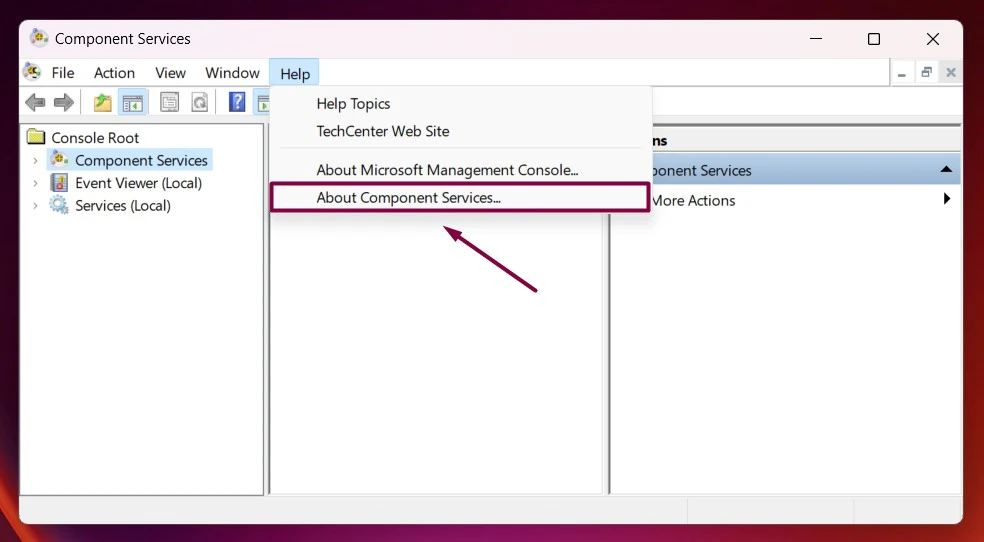Click the Event Viewer (Local) tree icon

(x=59, y=183)
